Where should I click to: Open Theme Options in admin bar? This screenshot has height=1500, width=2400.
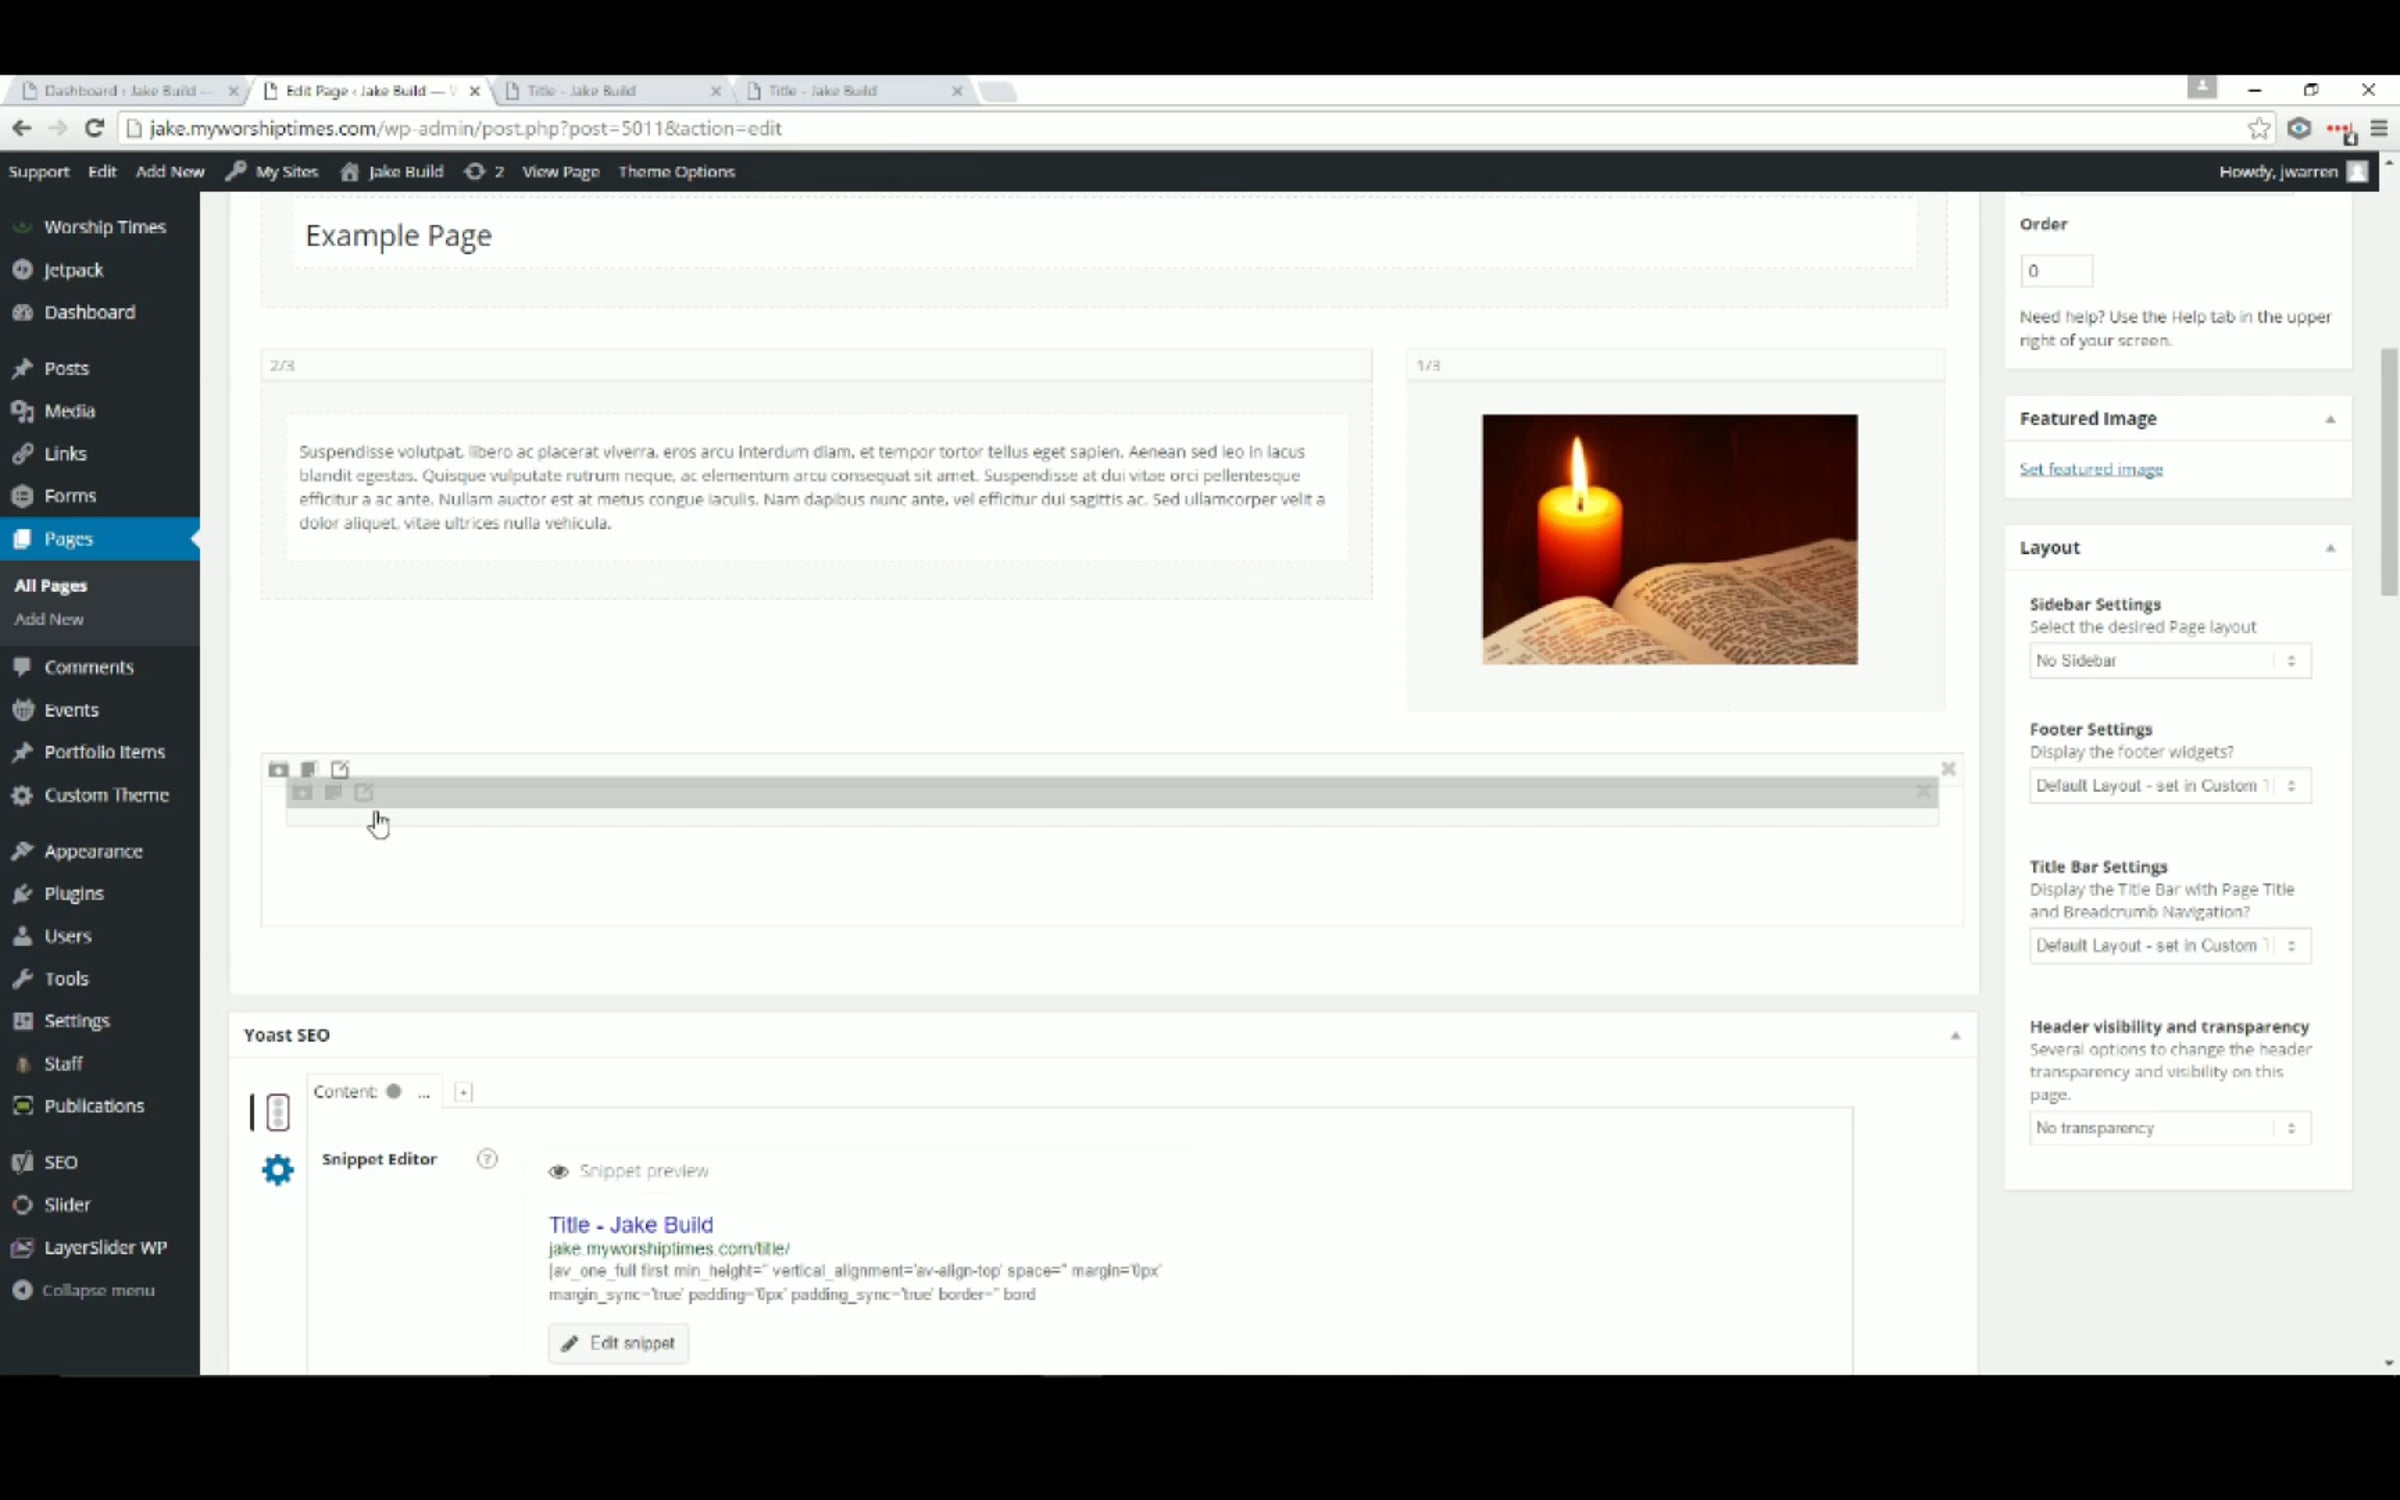(x=676, y=172)
